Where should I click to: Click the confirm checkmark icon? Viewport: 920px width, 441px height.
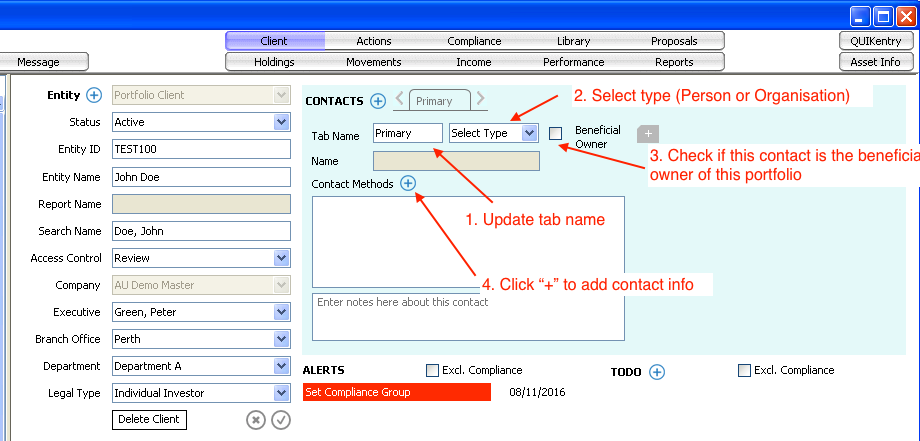pos(281,420)
